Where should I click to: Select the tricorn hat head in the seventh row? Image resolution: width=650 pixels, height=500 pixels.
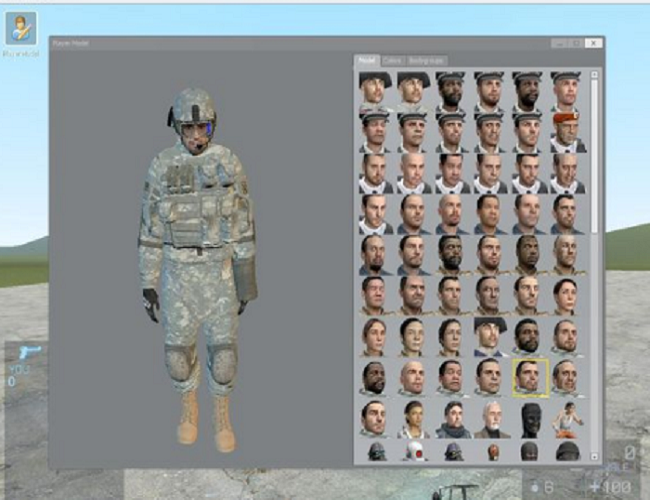[x=492, y=337]
